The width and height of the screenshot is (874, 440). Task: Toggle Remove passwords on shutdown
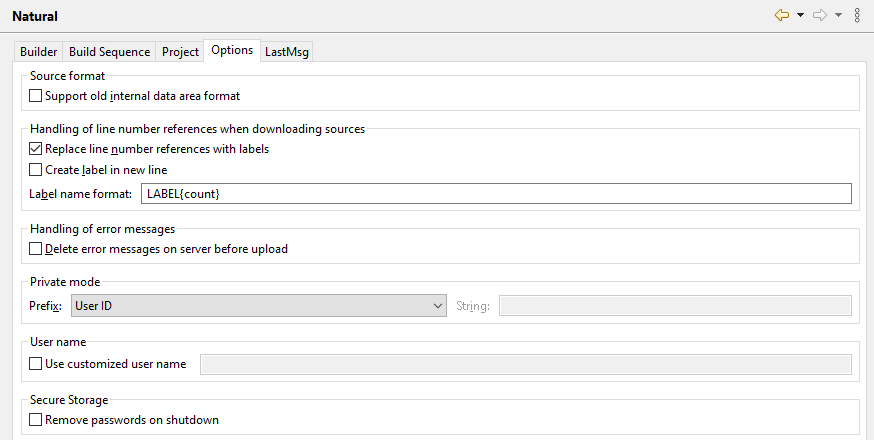tap(36, 420)
